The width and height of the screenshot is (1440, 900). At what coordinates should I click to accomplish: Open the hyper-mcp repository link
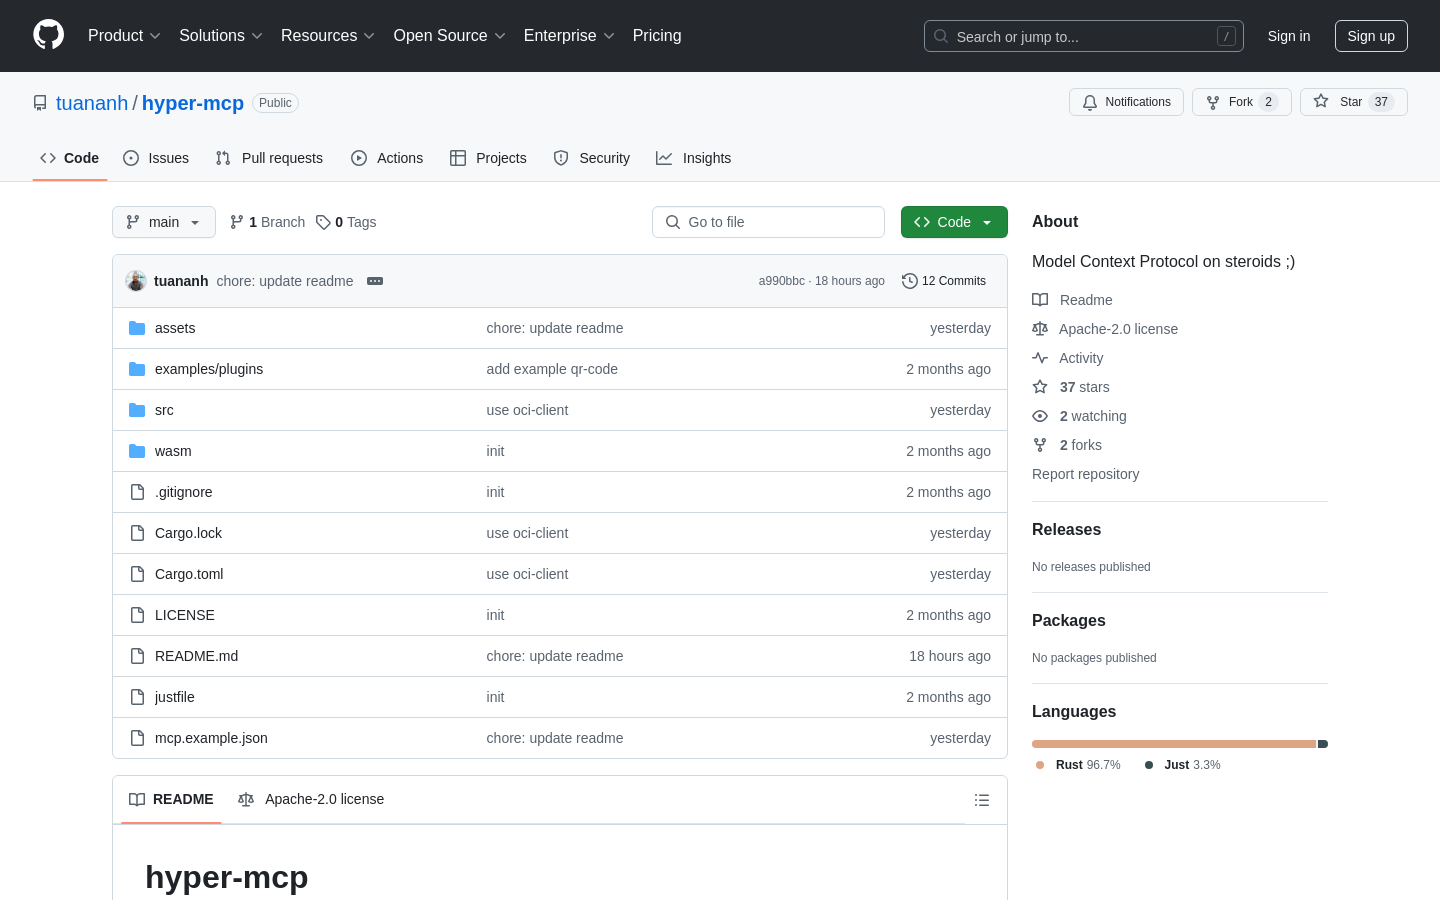pos(193,103)
